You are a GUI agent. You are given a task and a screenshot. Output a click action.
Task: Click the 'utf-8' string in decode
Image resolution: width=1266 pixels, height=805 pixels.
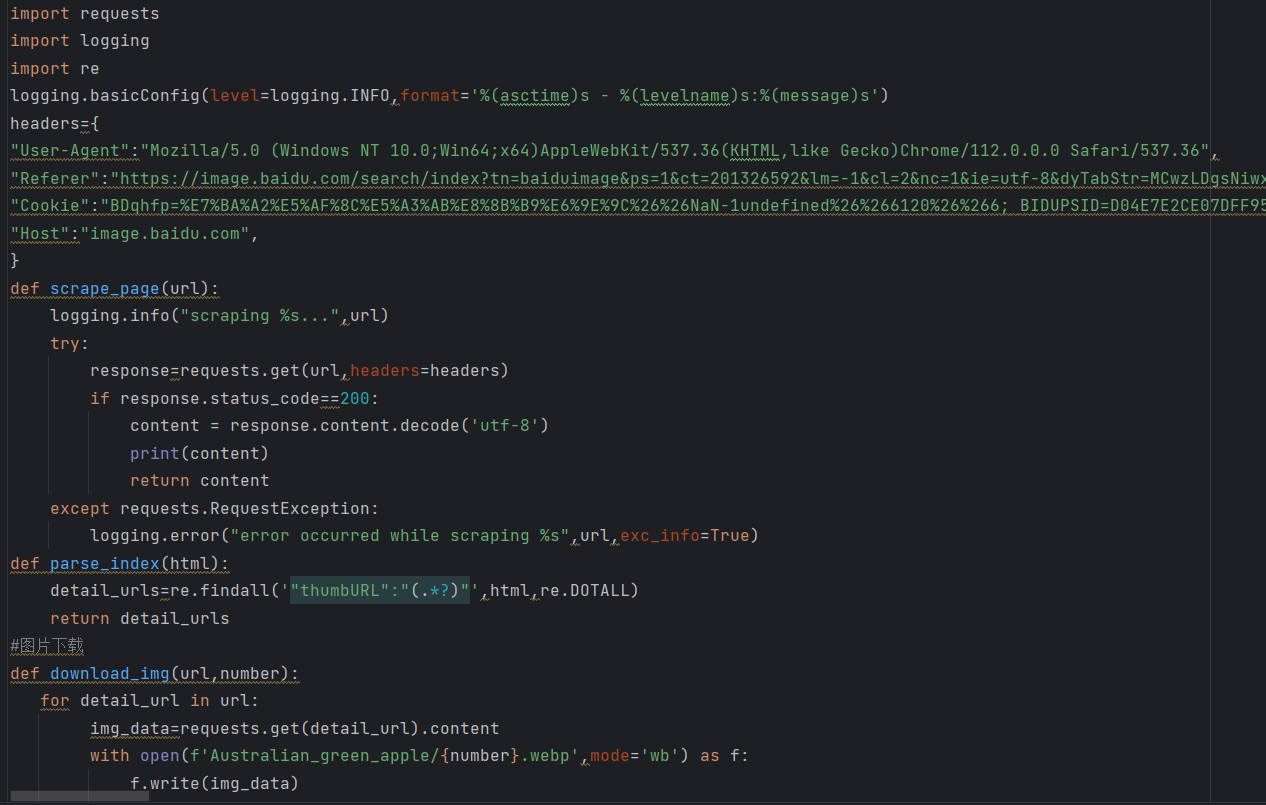[505, 425]
